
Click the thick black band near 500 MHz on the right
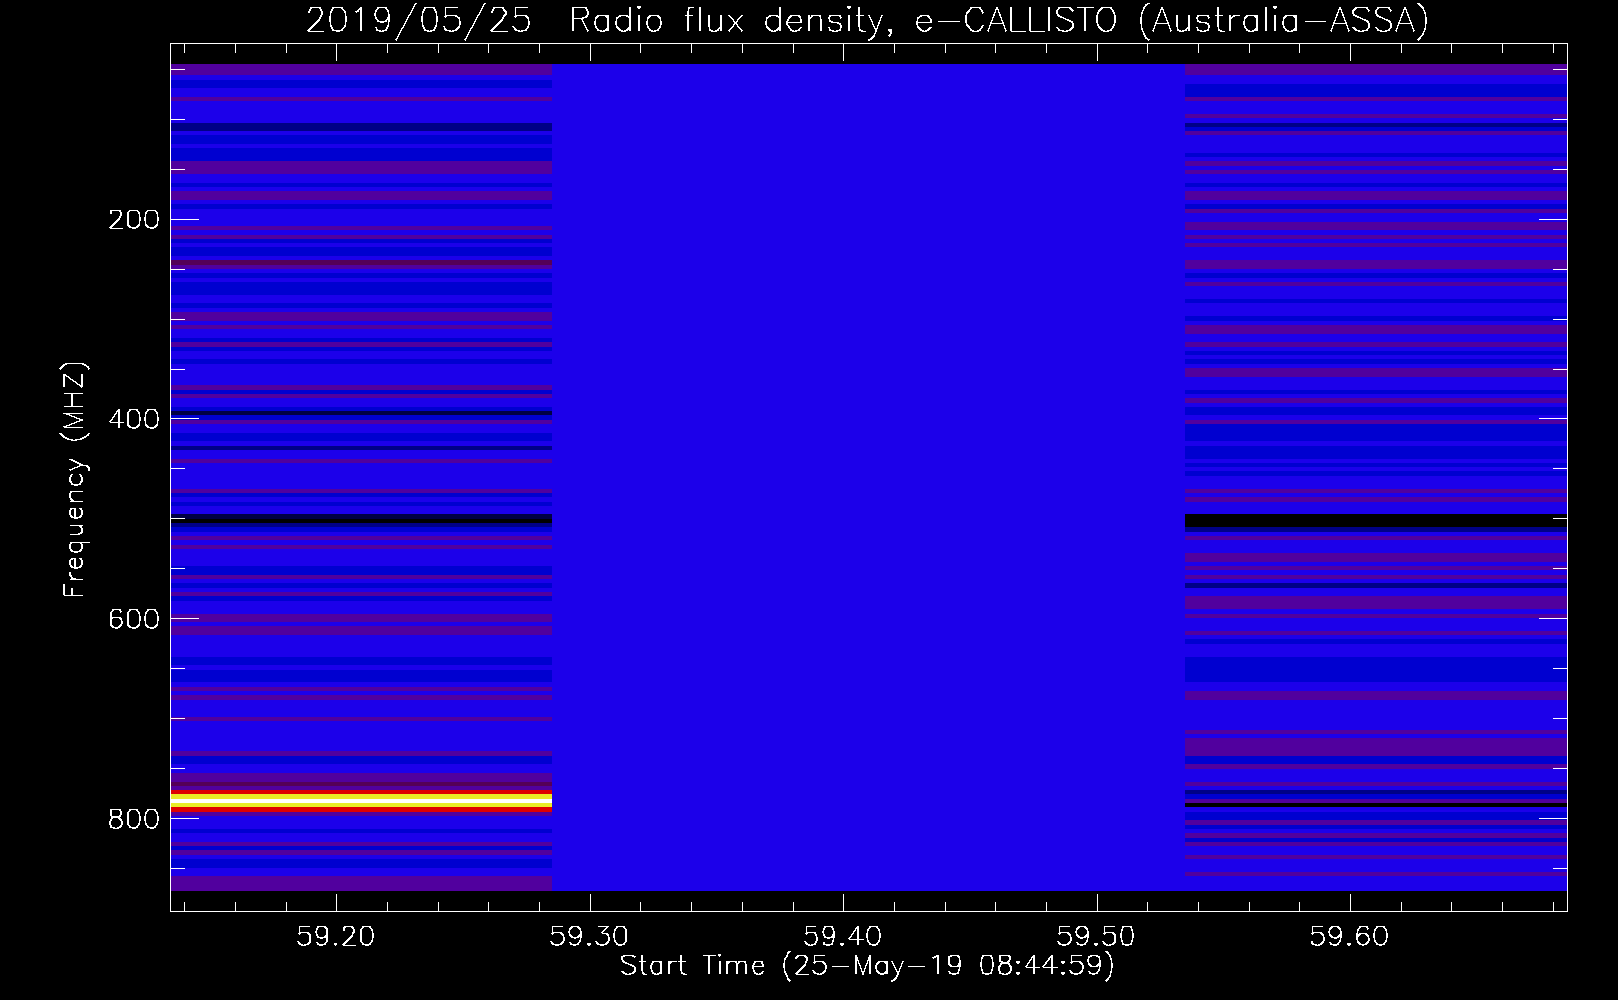click(x=1376, y=521)
